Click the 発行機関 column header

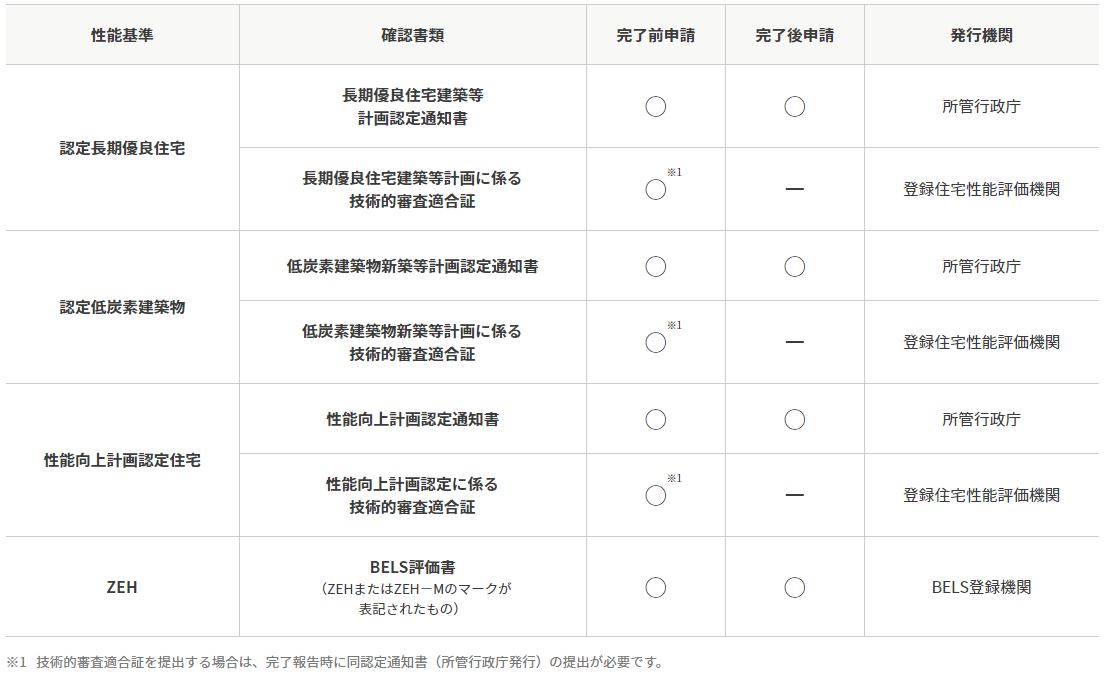[x=981, y=35]
